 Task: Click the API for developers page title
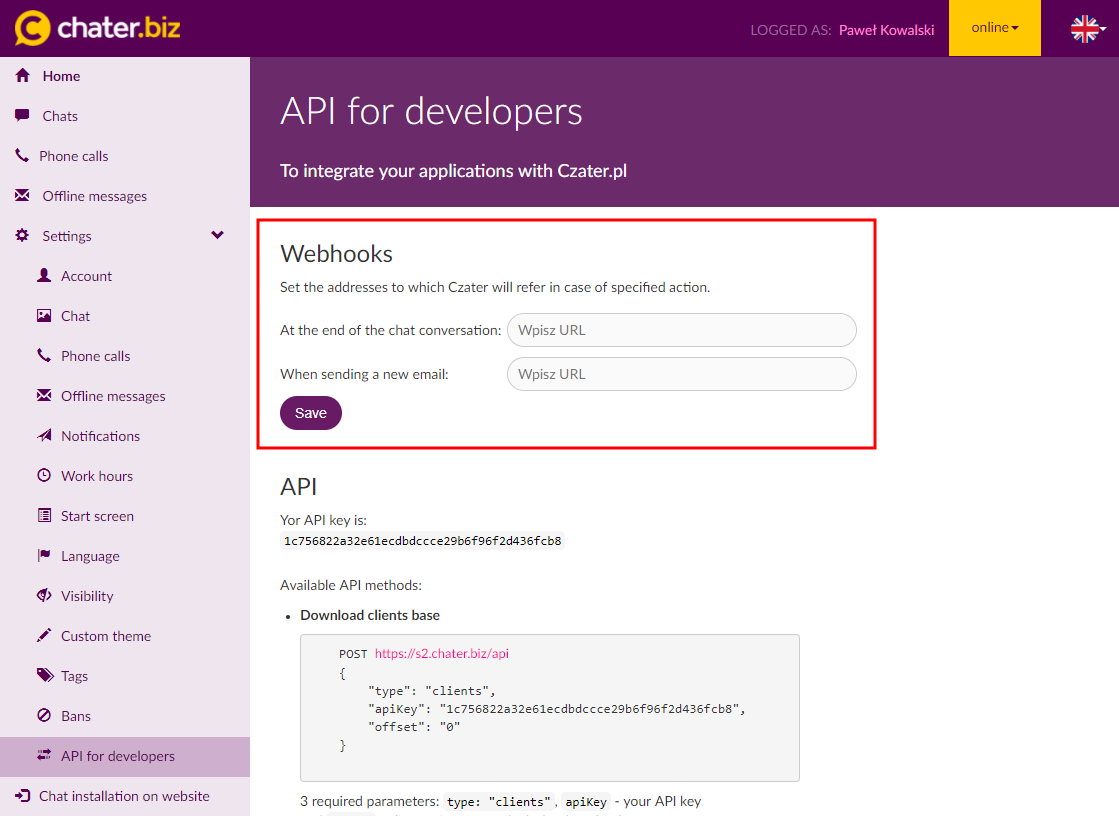tap(431, 111)
